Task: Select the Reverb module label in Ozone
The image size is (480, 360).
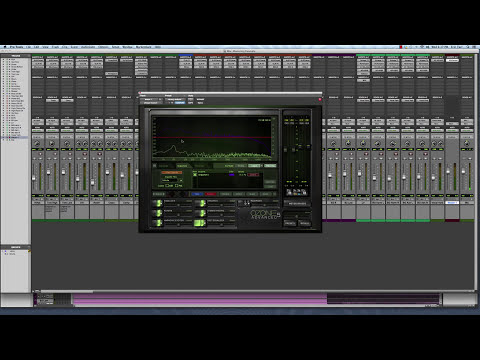Action: coord(168,211)
